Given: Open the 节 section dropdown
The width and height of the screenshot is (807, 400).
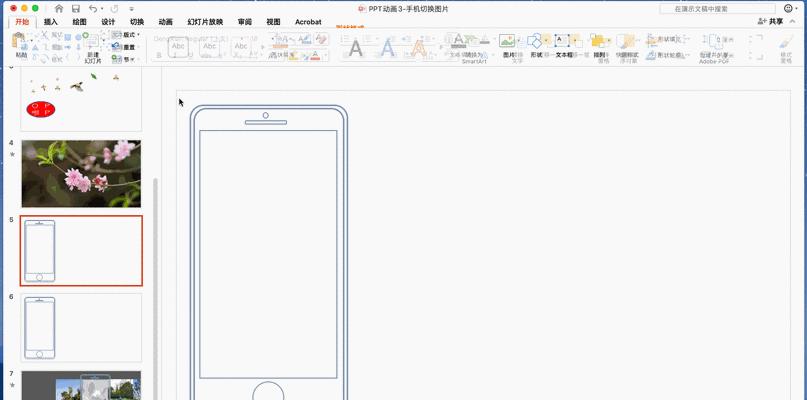Looking at the screenshot, I should pyautogui.click(x=124, y=59).
